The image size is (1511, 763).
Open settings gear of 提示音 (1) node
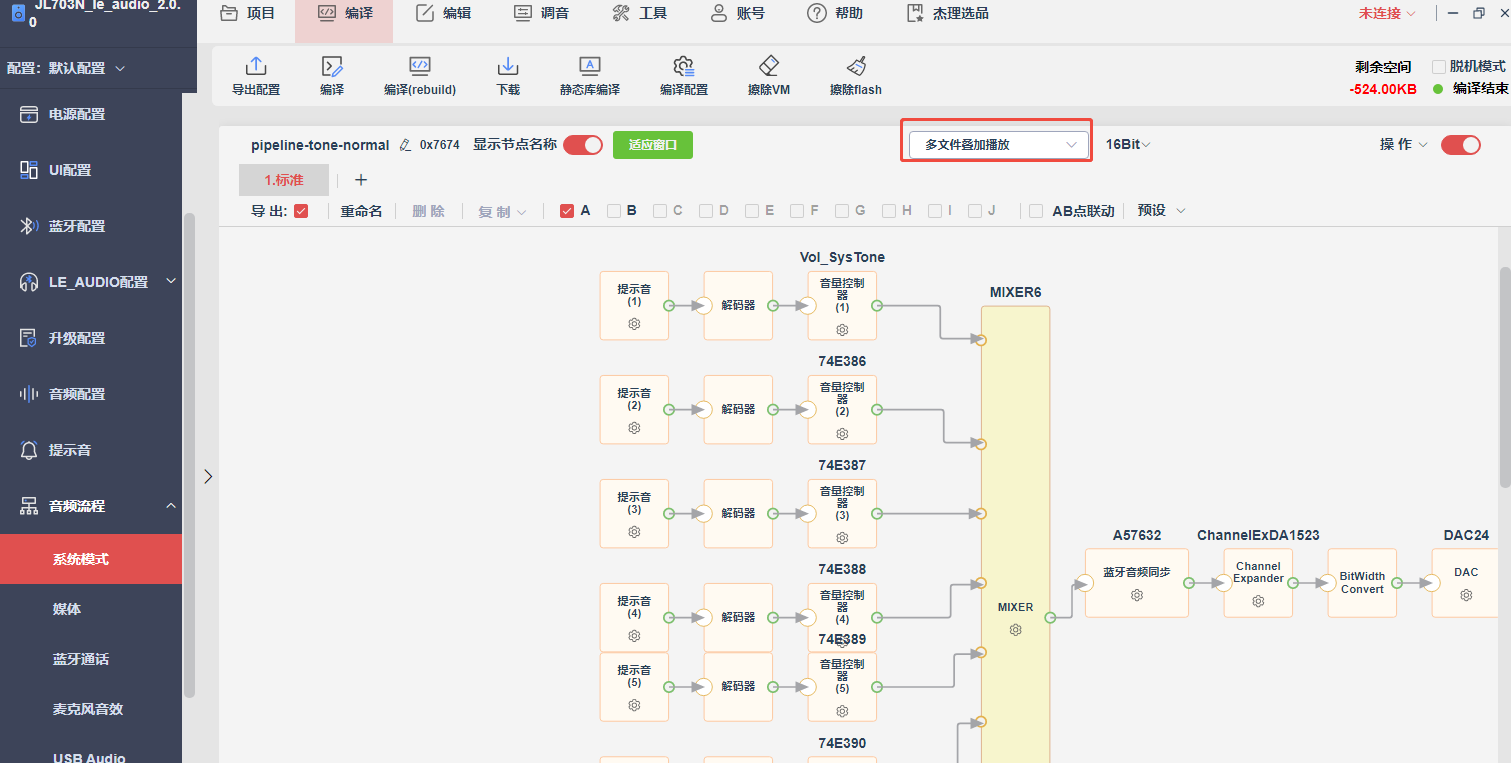[634, 324]
